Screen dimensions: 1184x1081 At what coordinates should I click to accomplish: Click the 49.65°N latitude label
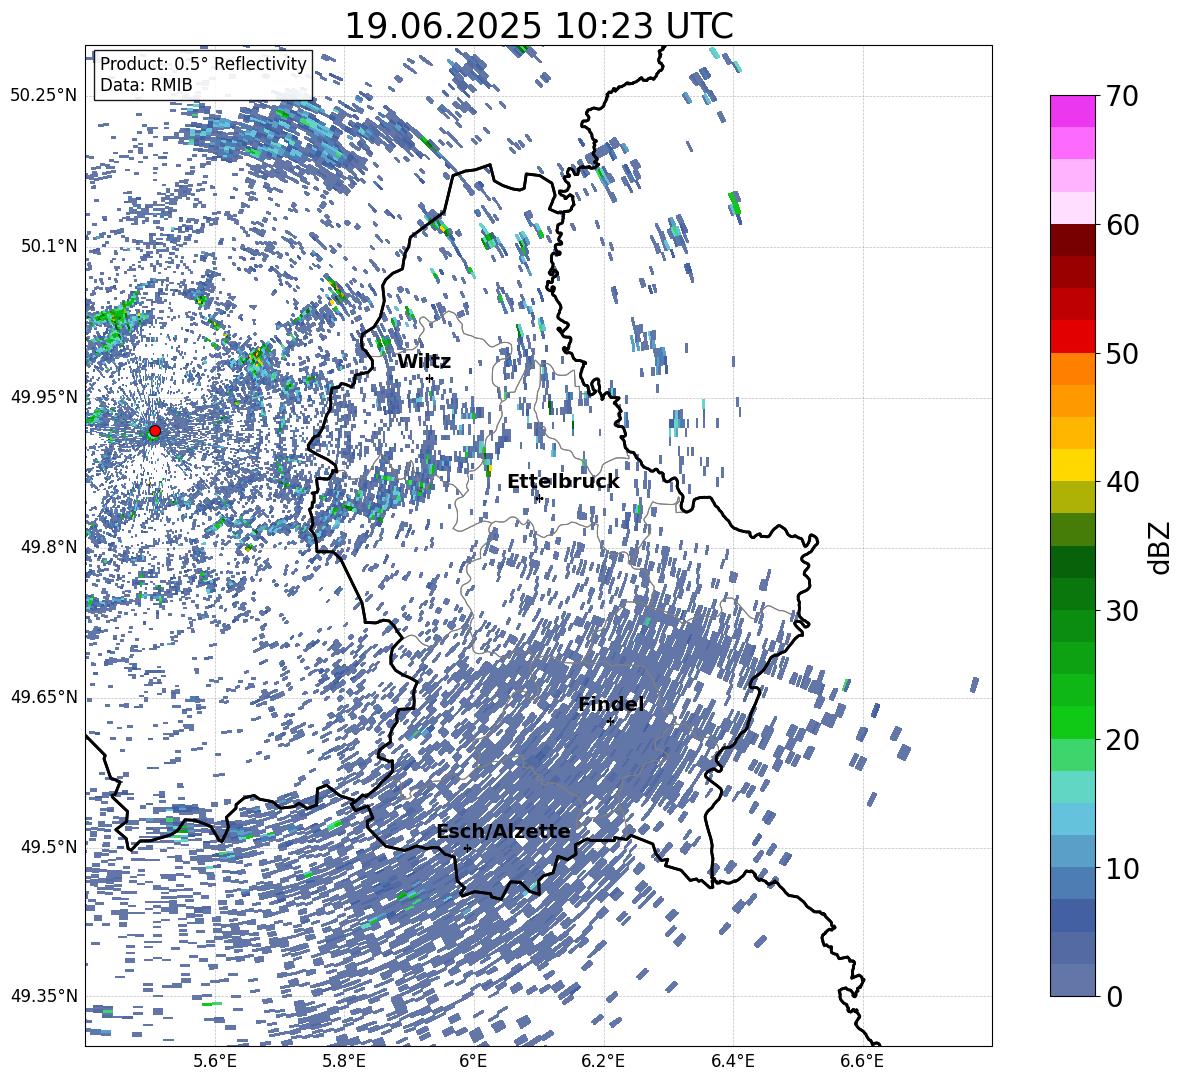coord(44,697)
